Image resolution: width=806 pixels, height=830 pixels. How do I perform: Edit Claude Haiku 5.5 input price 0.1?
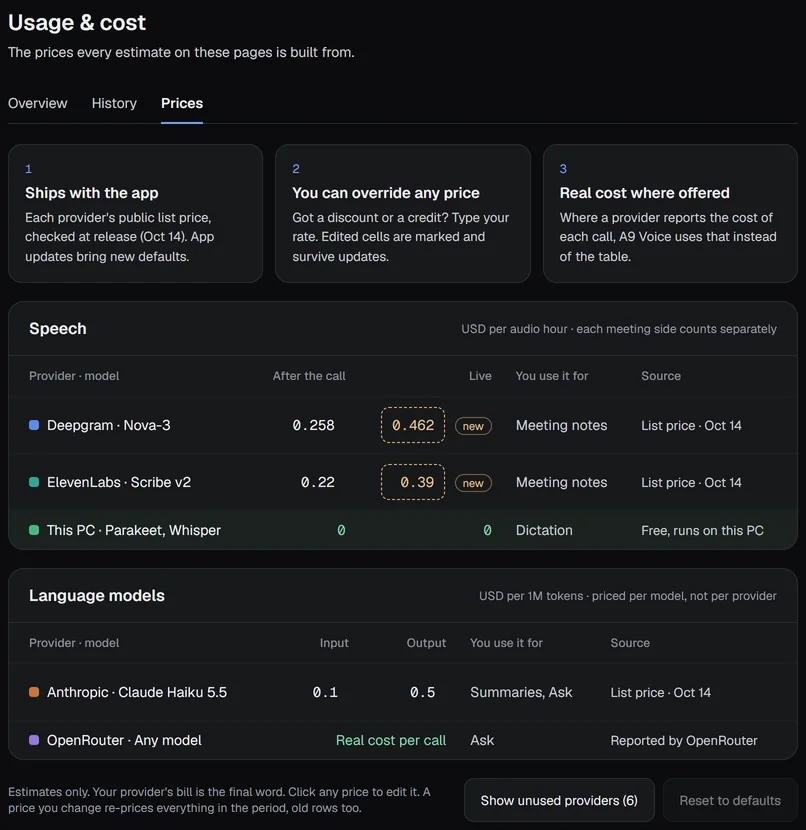pyautogui.click(x=325, y=692)
